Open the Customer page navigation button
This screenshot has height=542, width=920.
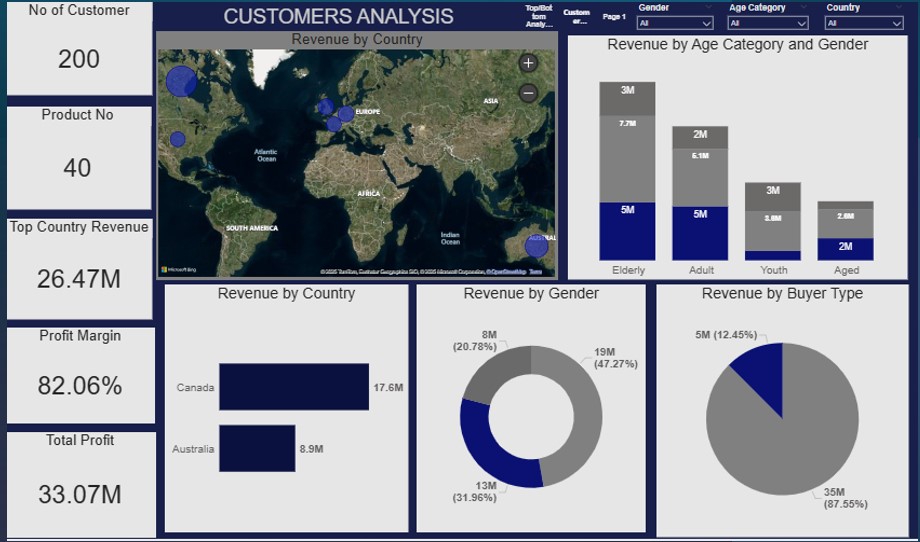(576, 16)
